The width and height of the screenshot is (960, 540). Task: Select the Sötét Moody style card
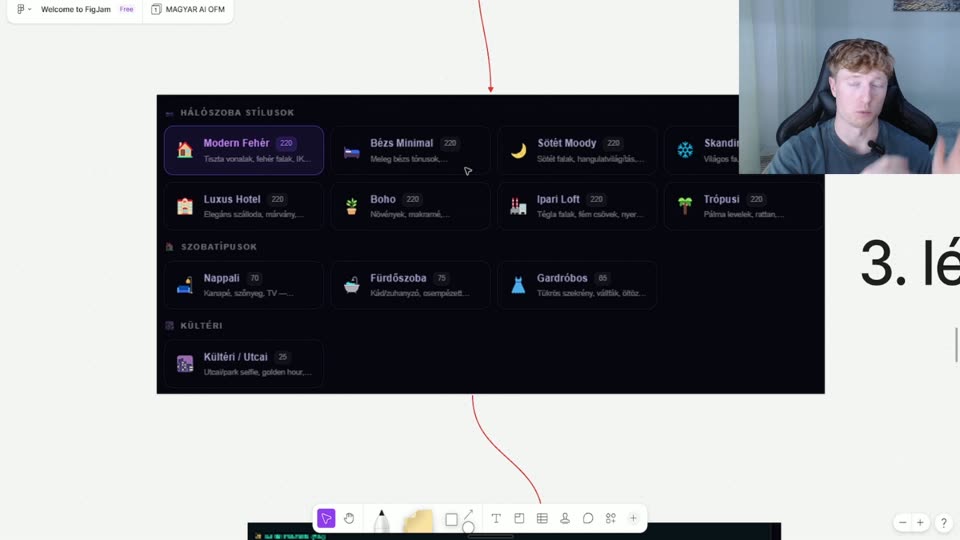(x=577, y=150)
